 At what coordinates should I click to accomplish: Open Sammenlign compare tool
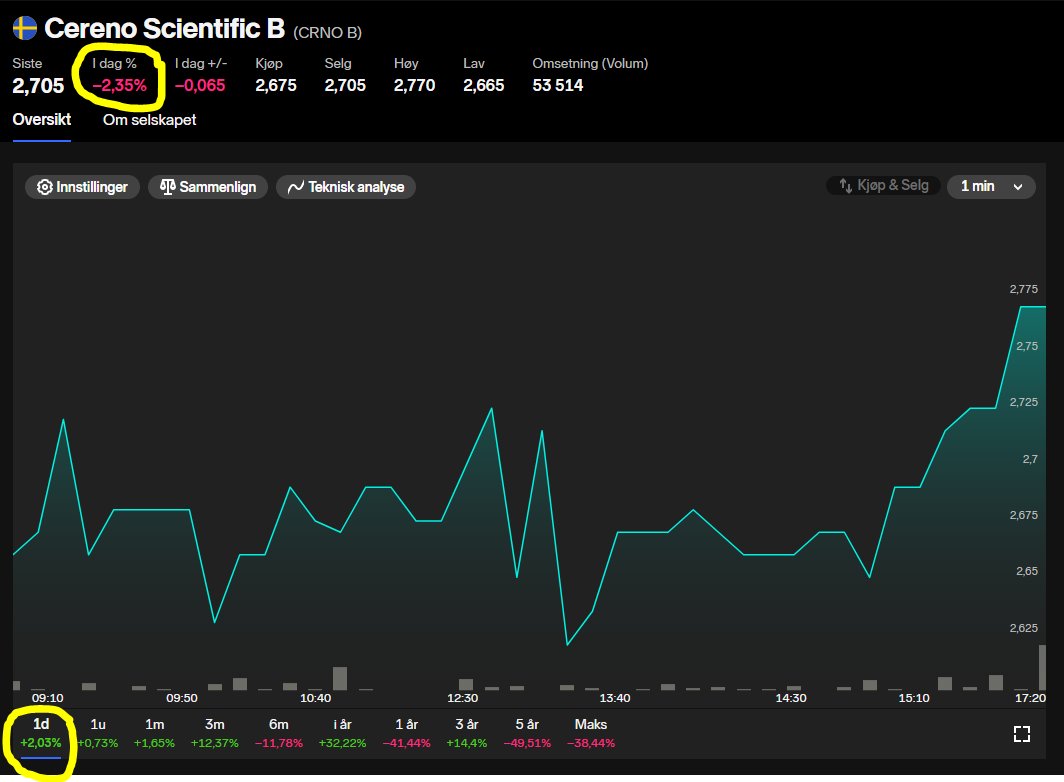(x=208, y=187)
